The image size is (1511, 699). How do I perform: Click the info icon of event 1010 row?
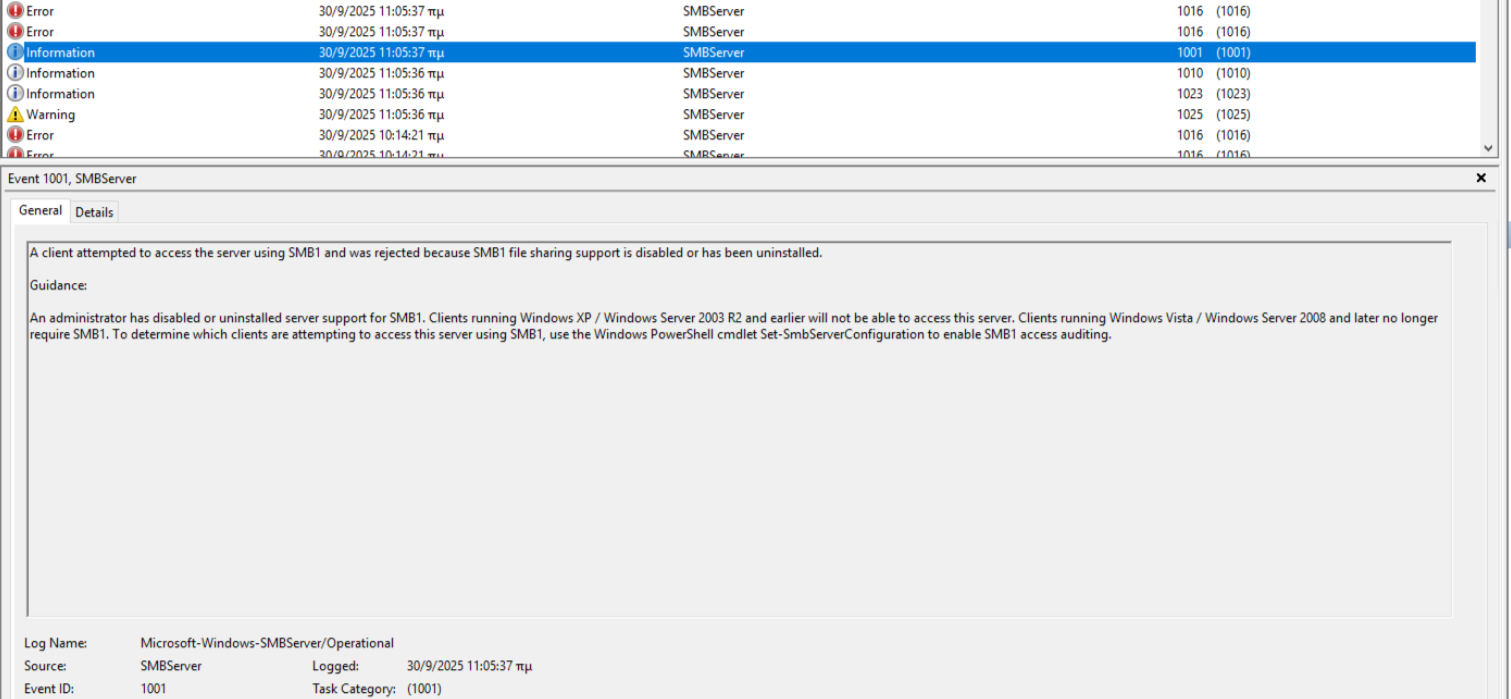[x=15, y=73]
